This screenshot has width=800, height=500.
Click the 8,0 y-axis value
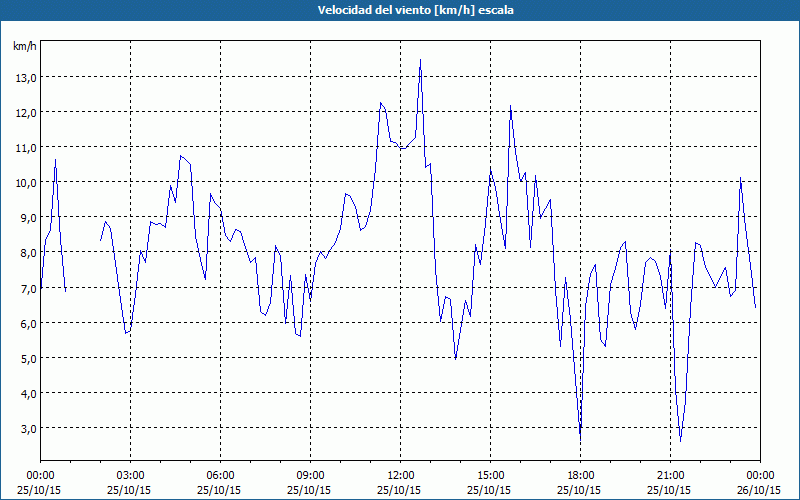click(x=28, y=253)
